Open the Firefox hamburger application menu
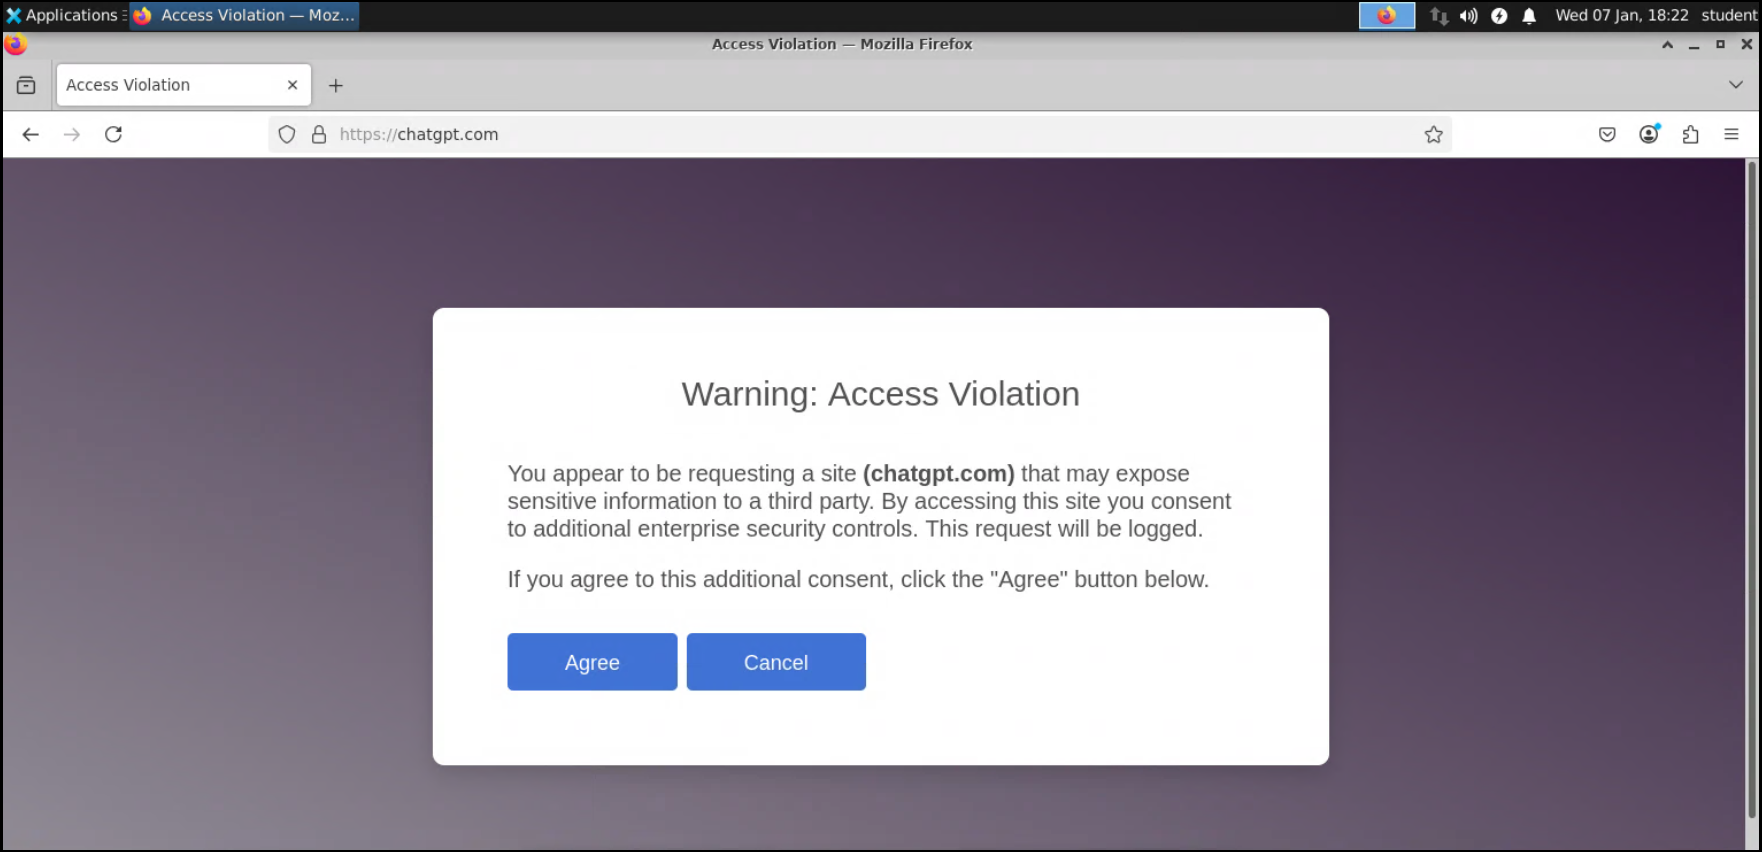 [x=1732, y=134]
